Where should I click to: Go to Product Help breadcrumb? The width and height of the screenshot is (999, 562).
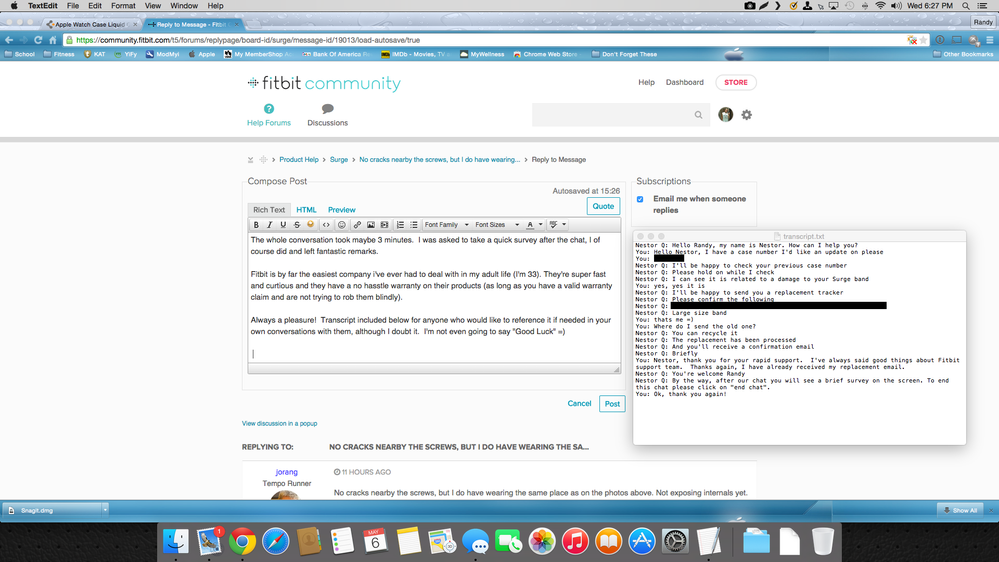[299, 160]
